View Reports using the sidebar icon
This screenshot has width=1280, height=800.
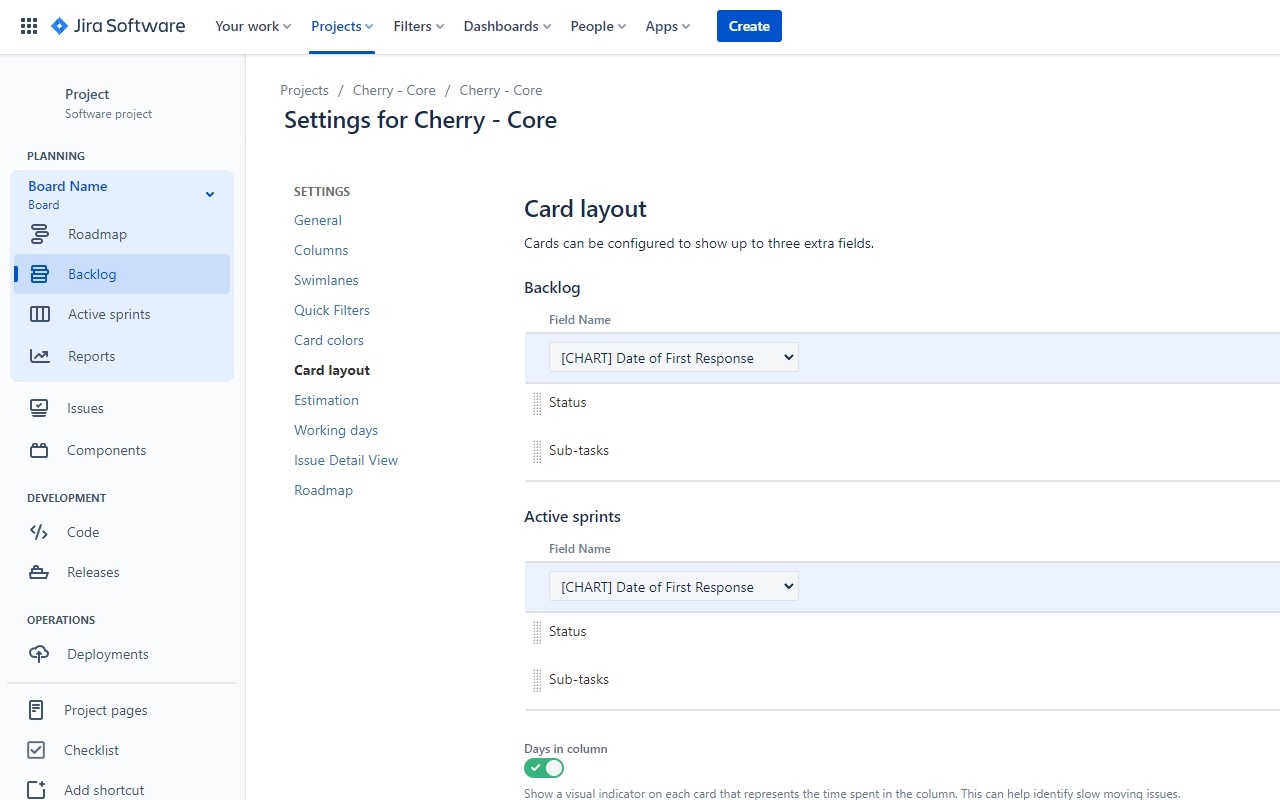(x=38, y=355)
